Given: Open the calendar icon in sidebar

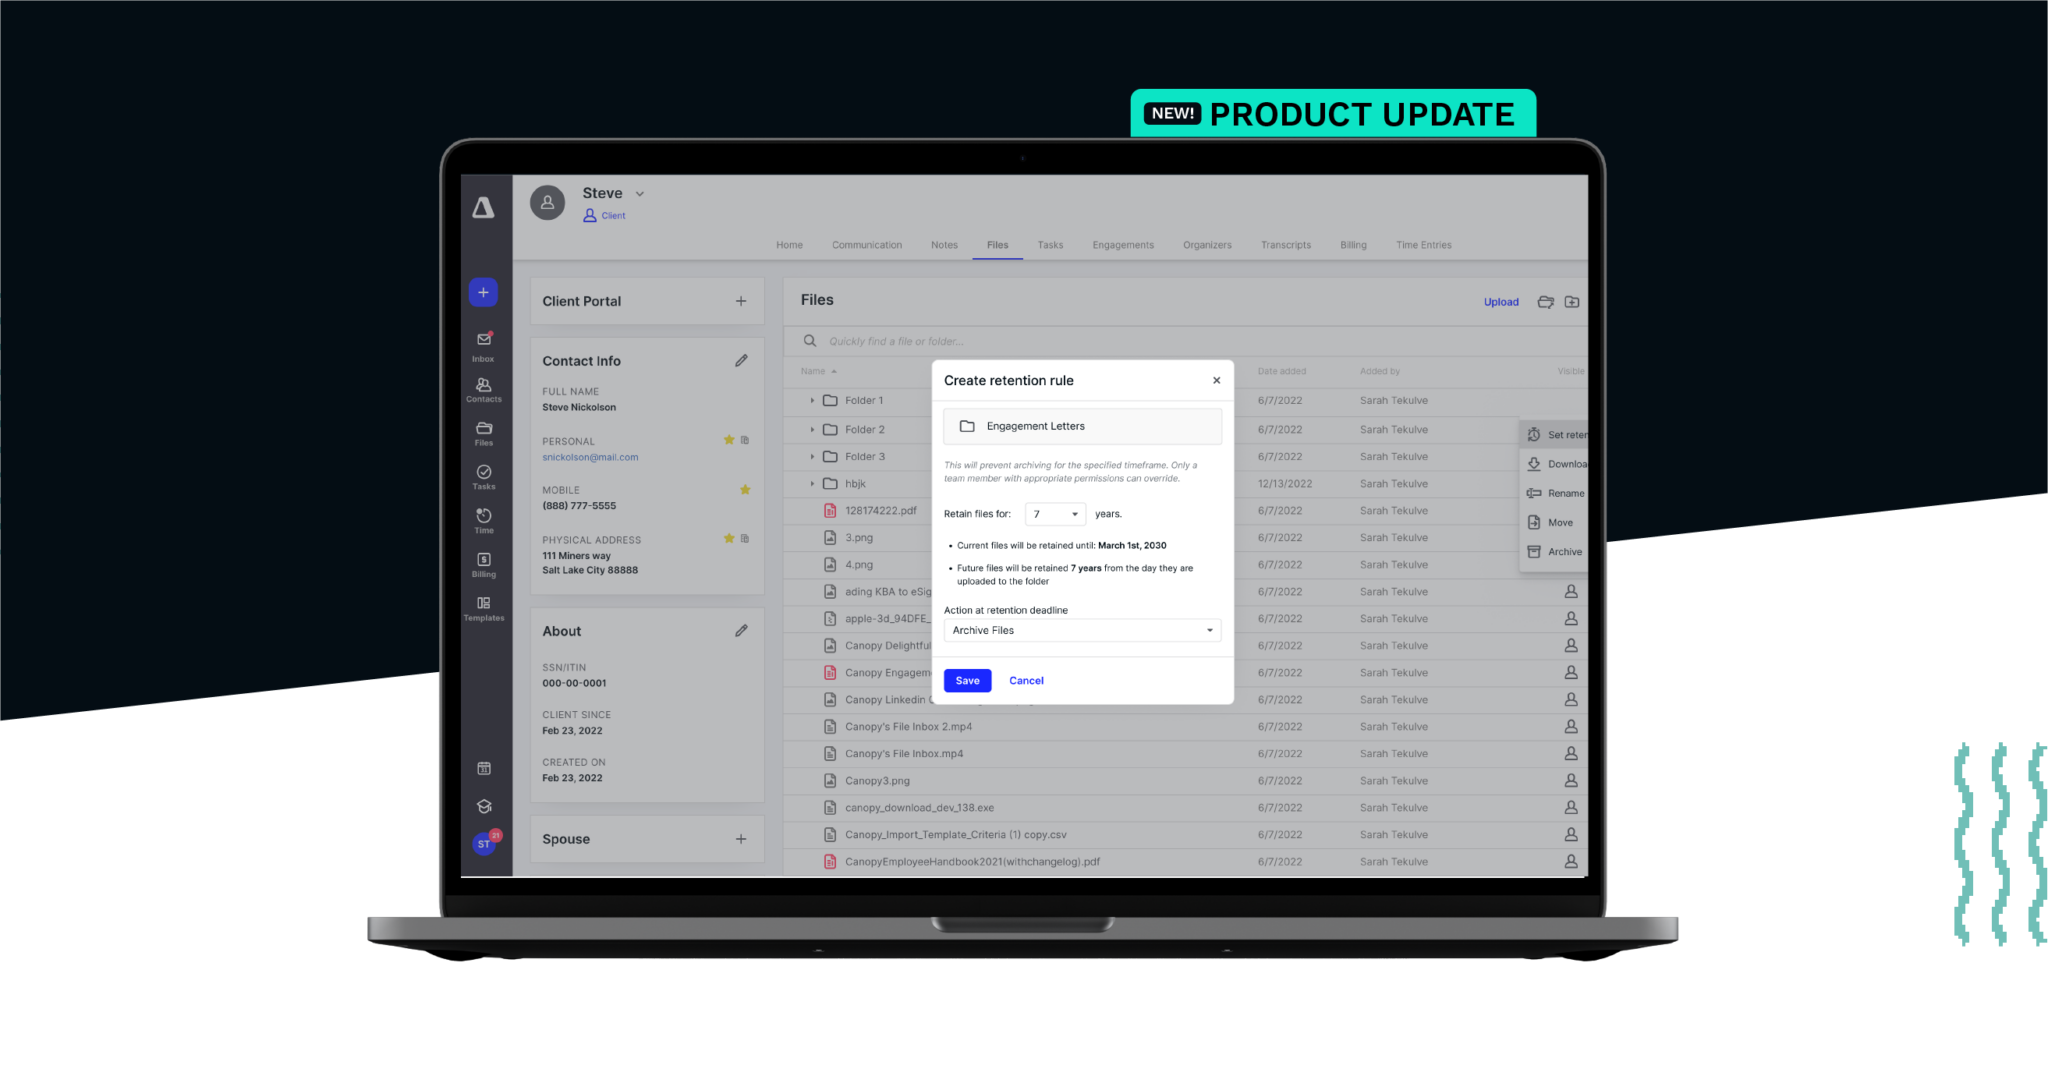Looking at the screenshot, I should [x=484, y=768].
